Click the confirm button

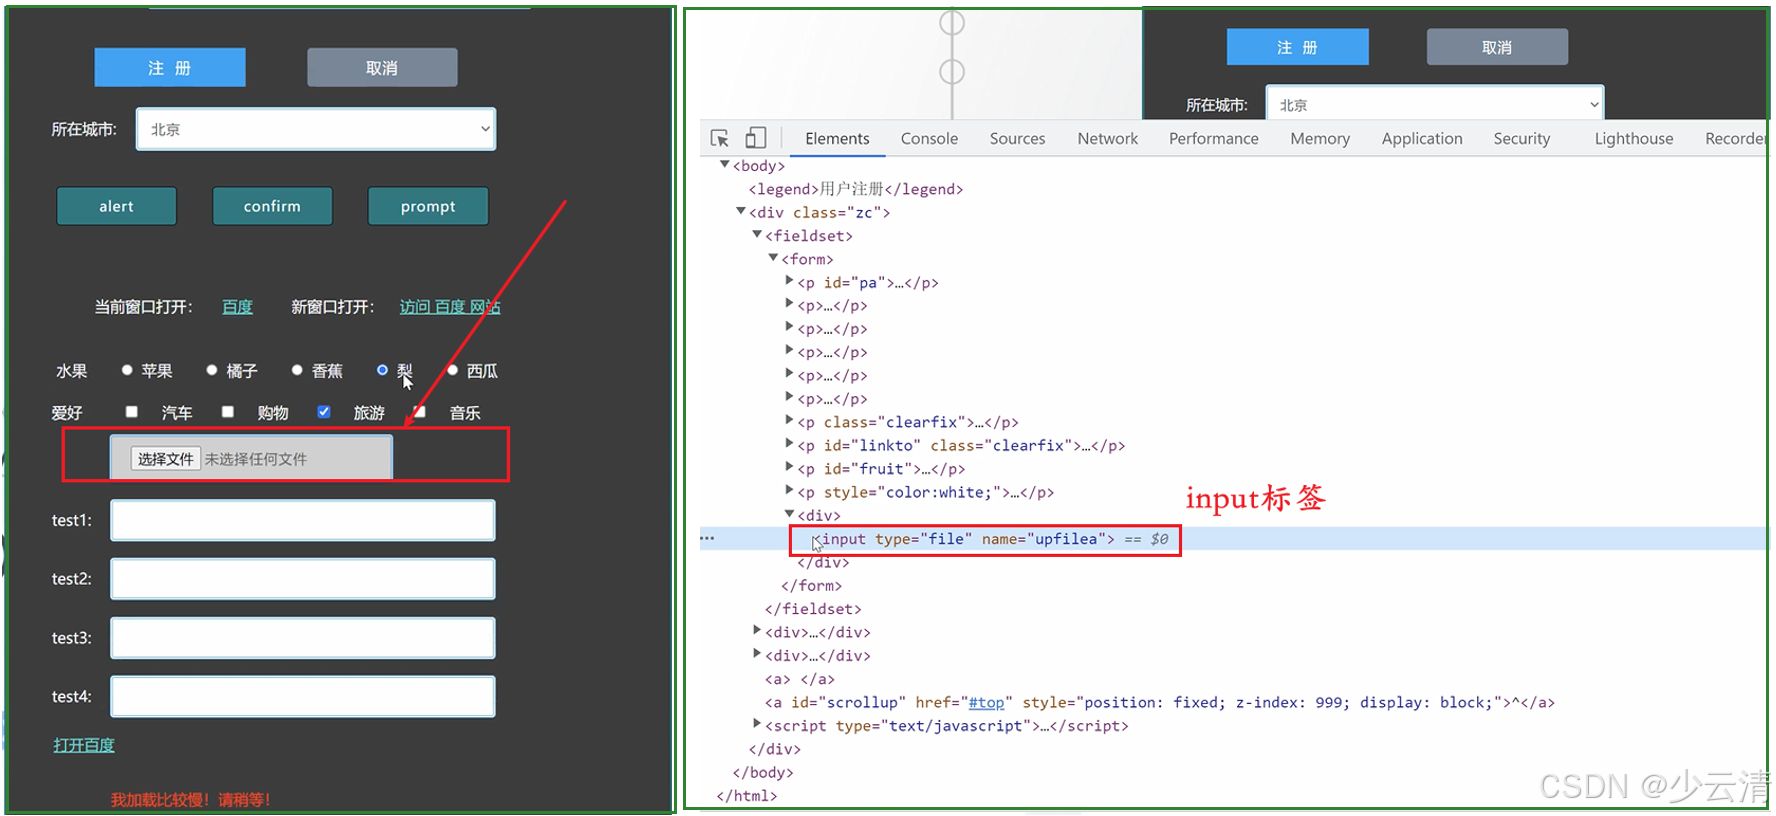(272, 206)
